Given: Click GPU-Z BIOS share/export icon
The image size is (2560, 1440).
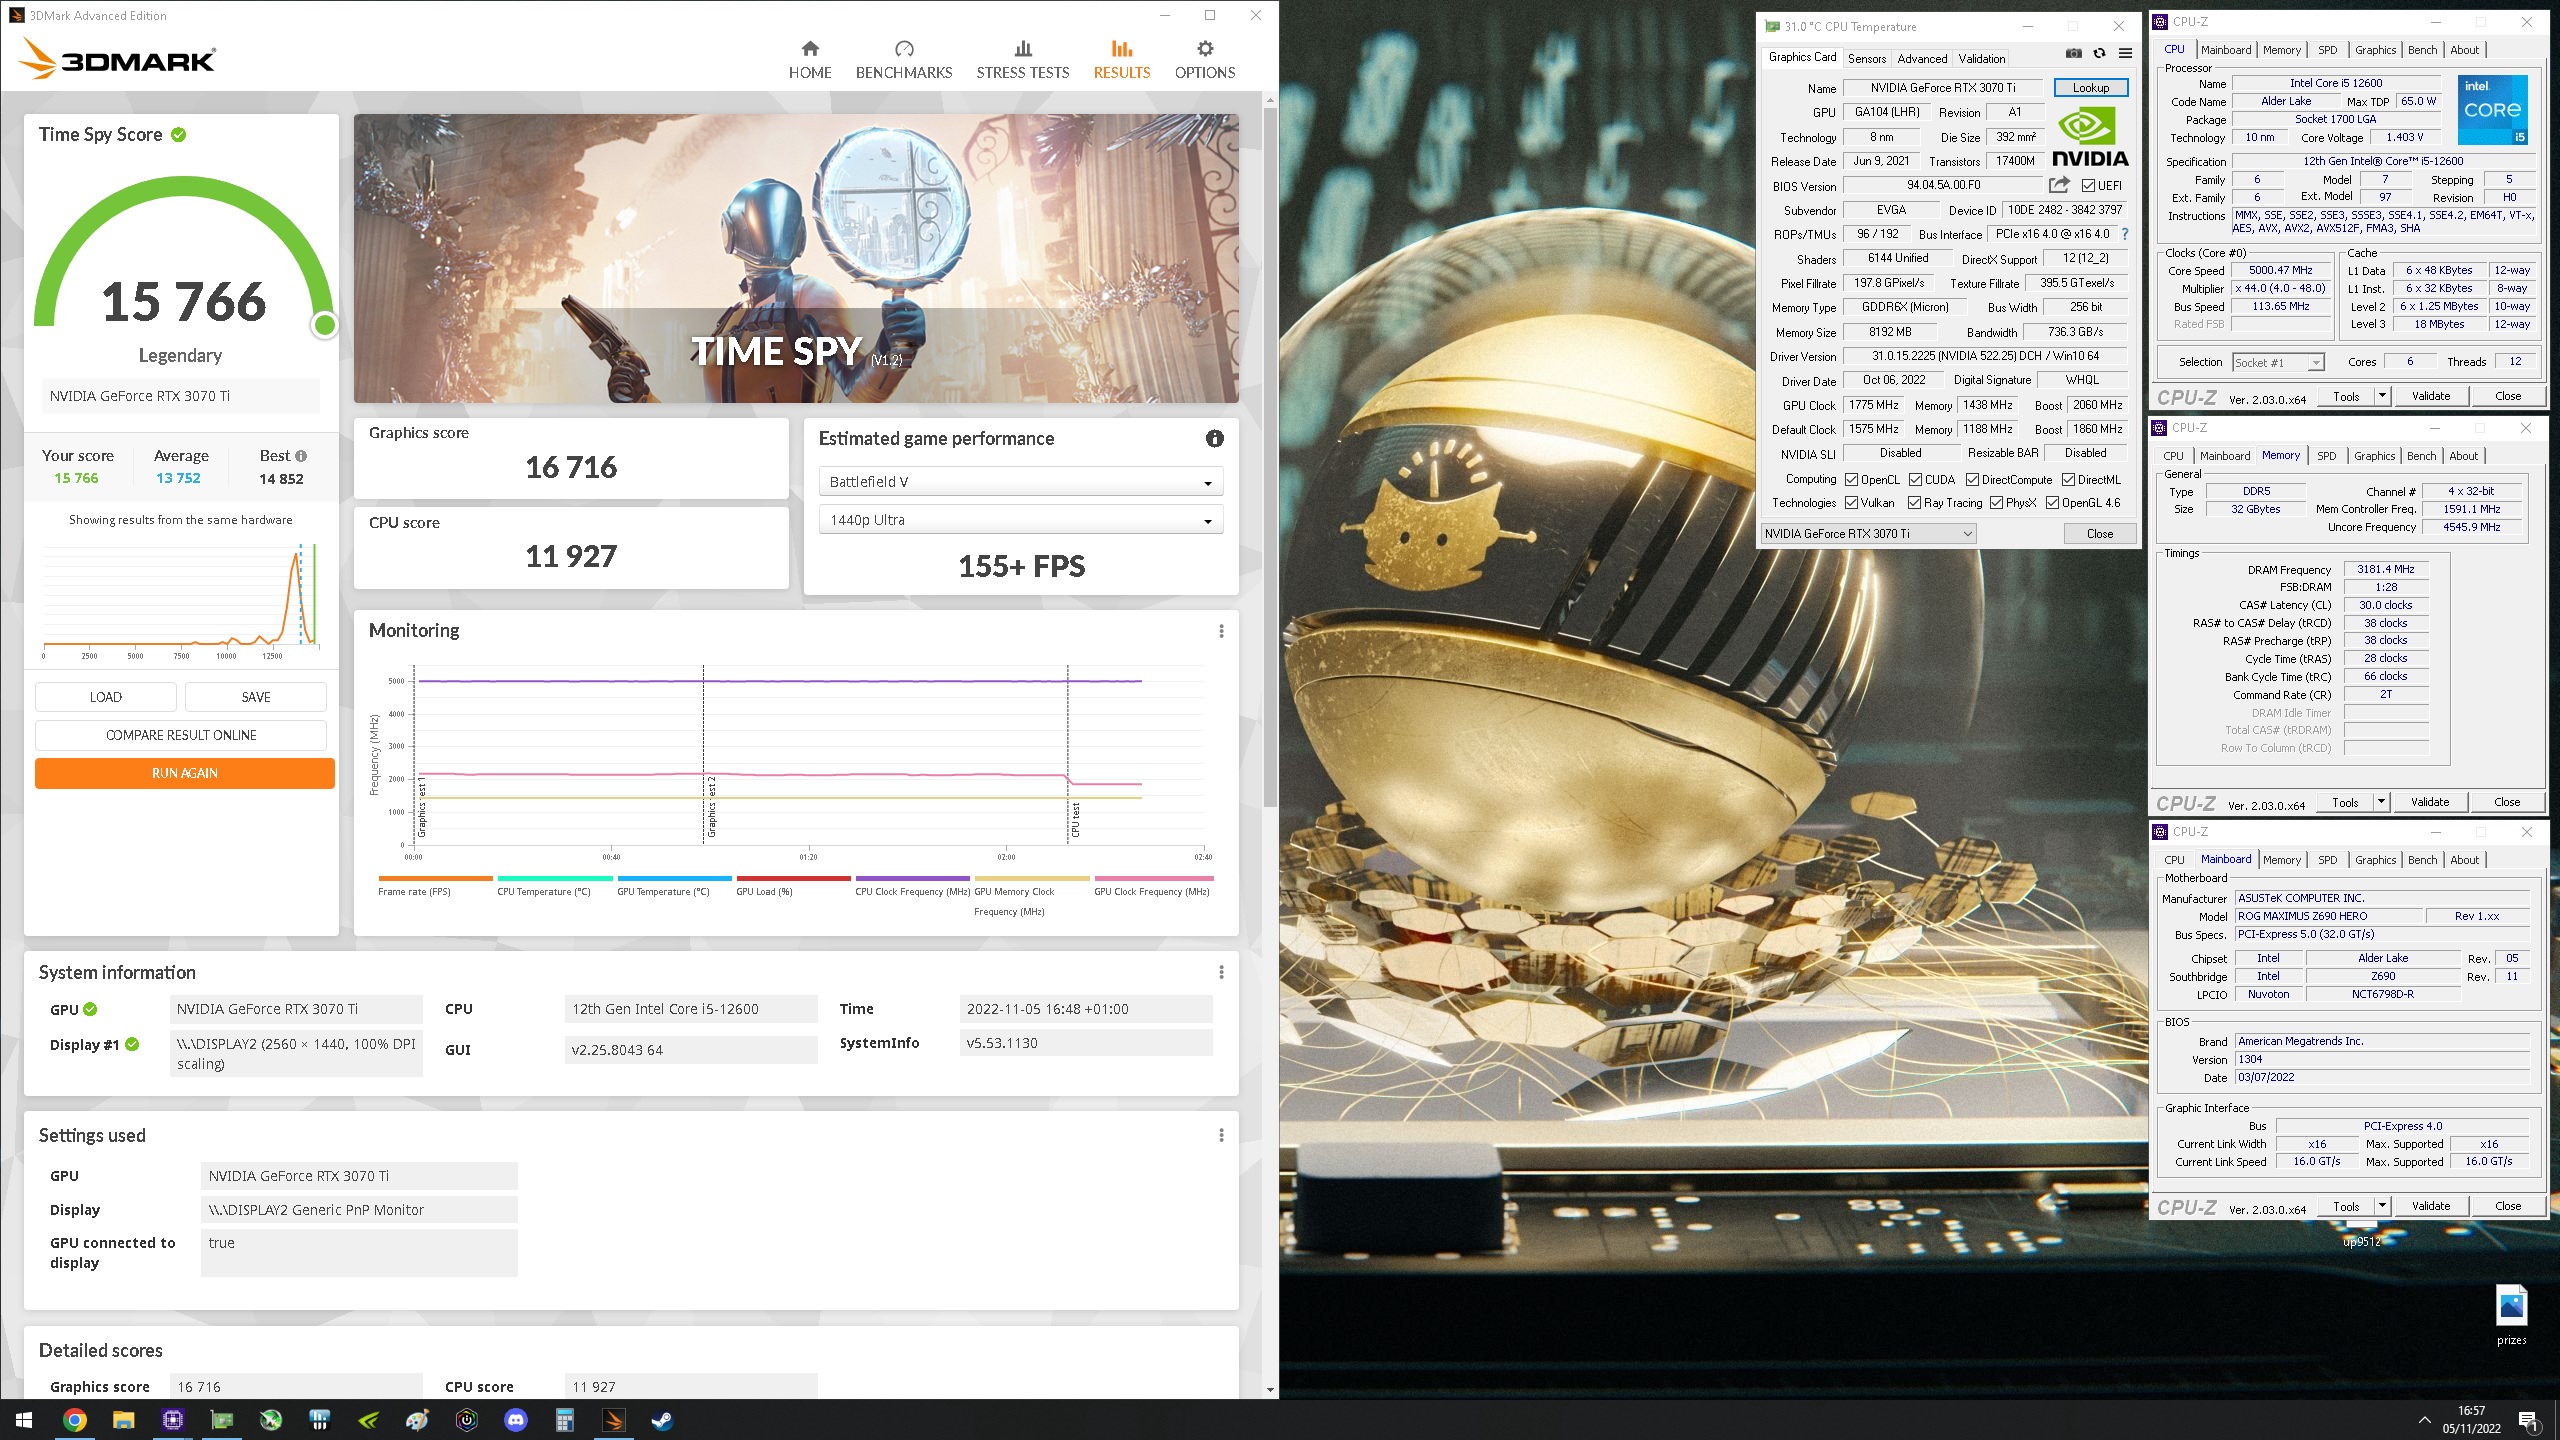Looking at the screenshot, I should (2058, 185).
